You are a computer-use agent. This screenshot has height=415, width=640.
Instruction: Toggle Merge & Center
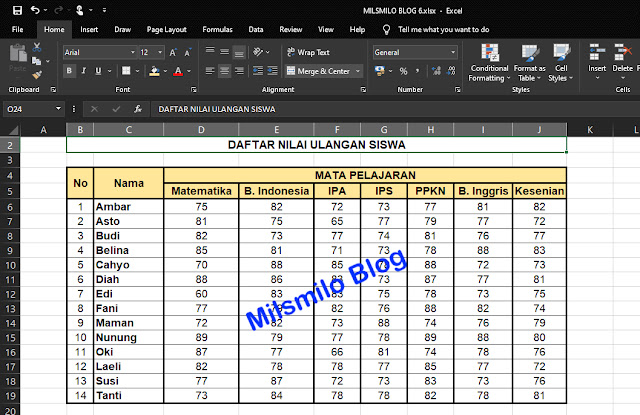tap(318, 71)
